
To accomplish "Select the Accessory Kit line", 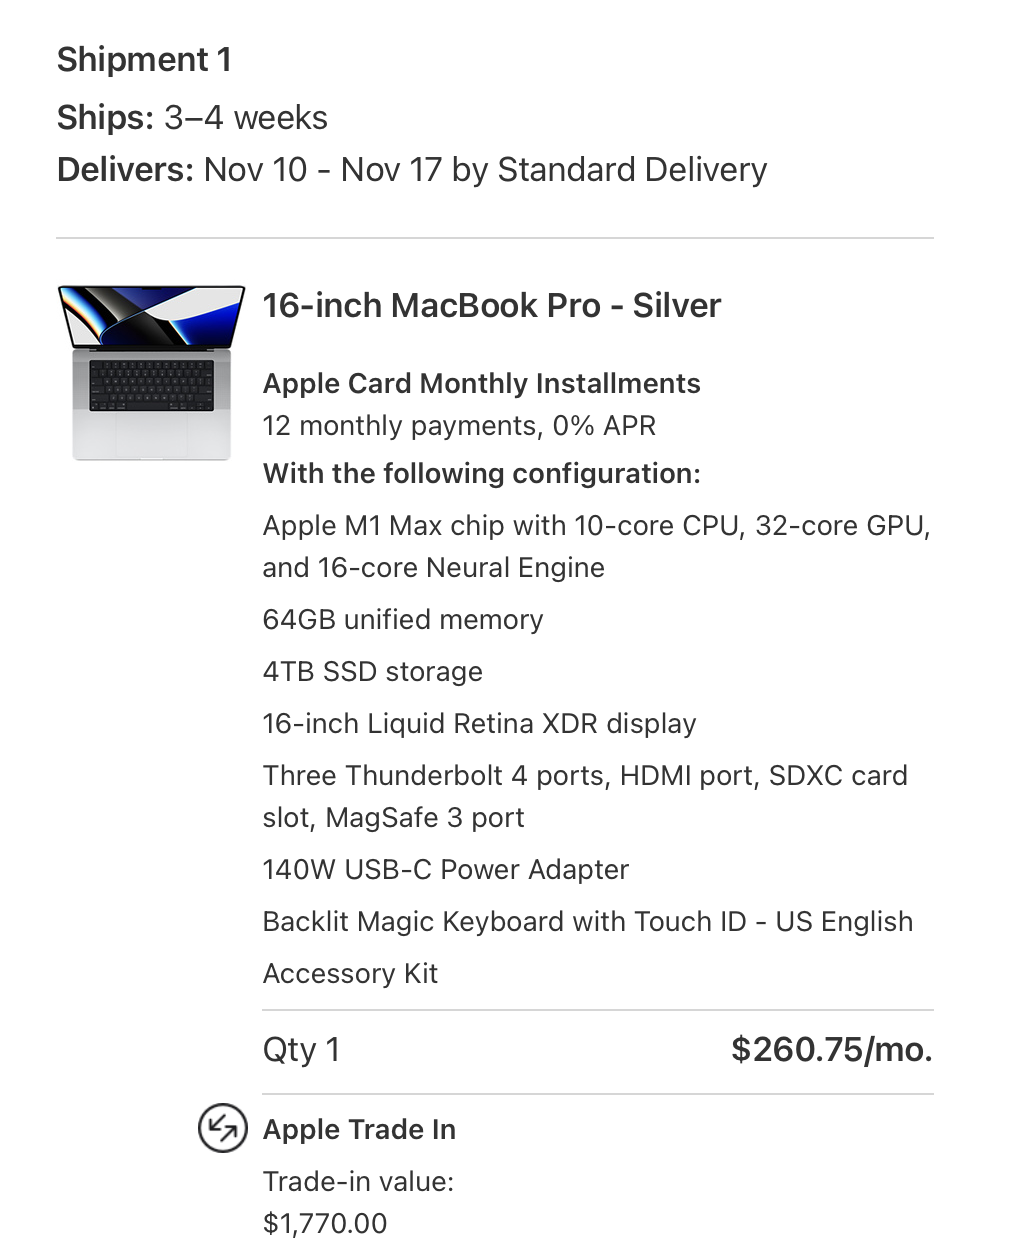I will (350, 974).
